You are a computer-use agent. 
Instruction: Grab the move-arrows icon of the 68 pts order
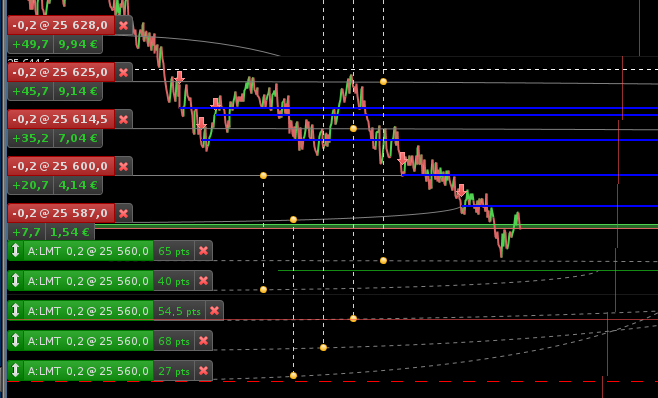coord(16,340)
